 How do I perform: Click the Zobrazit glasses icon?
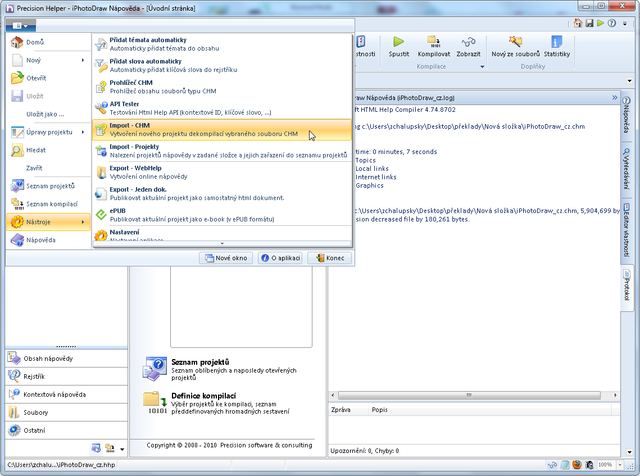pyautogui.click(x=468, y=42)
